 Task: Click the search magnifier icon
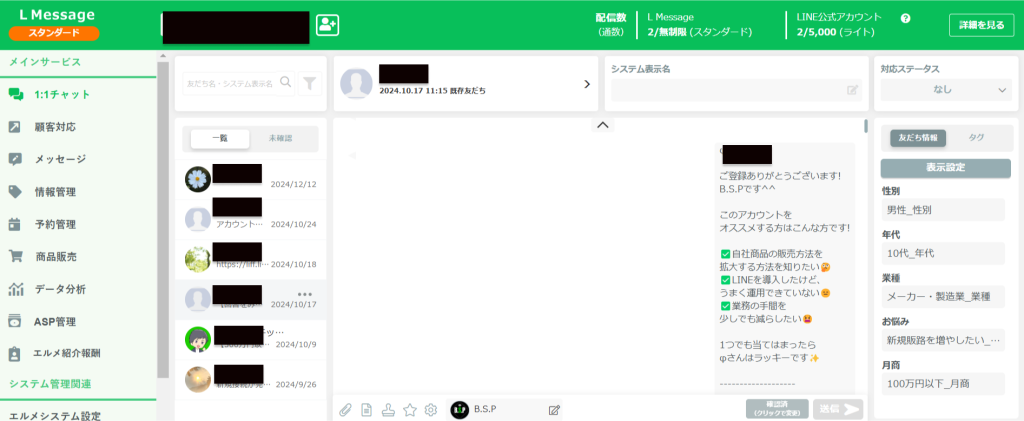pyautogui.click(x=286, y=82)
